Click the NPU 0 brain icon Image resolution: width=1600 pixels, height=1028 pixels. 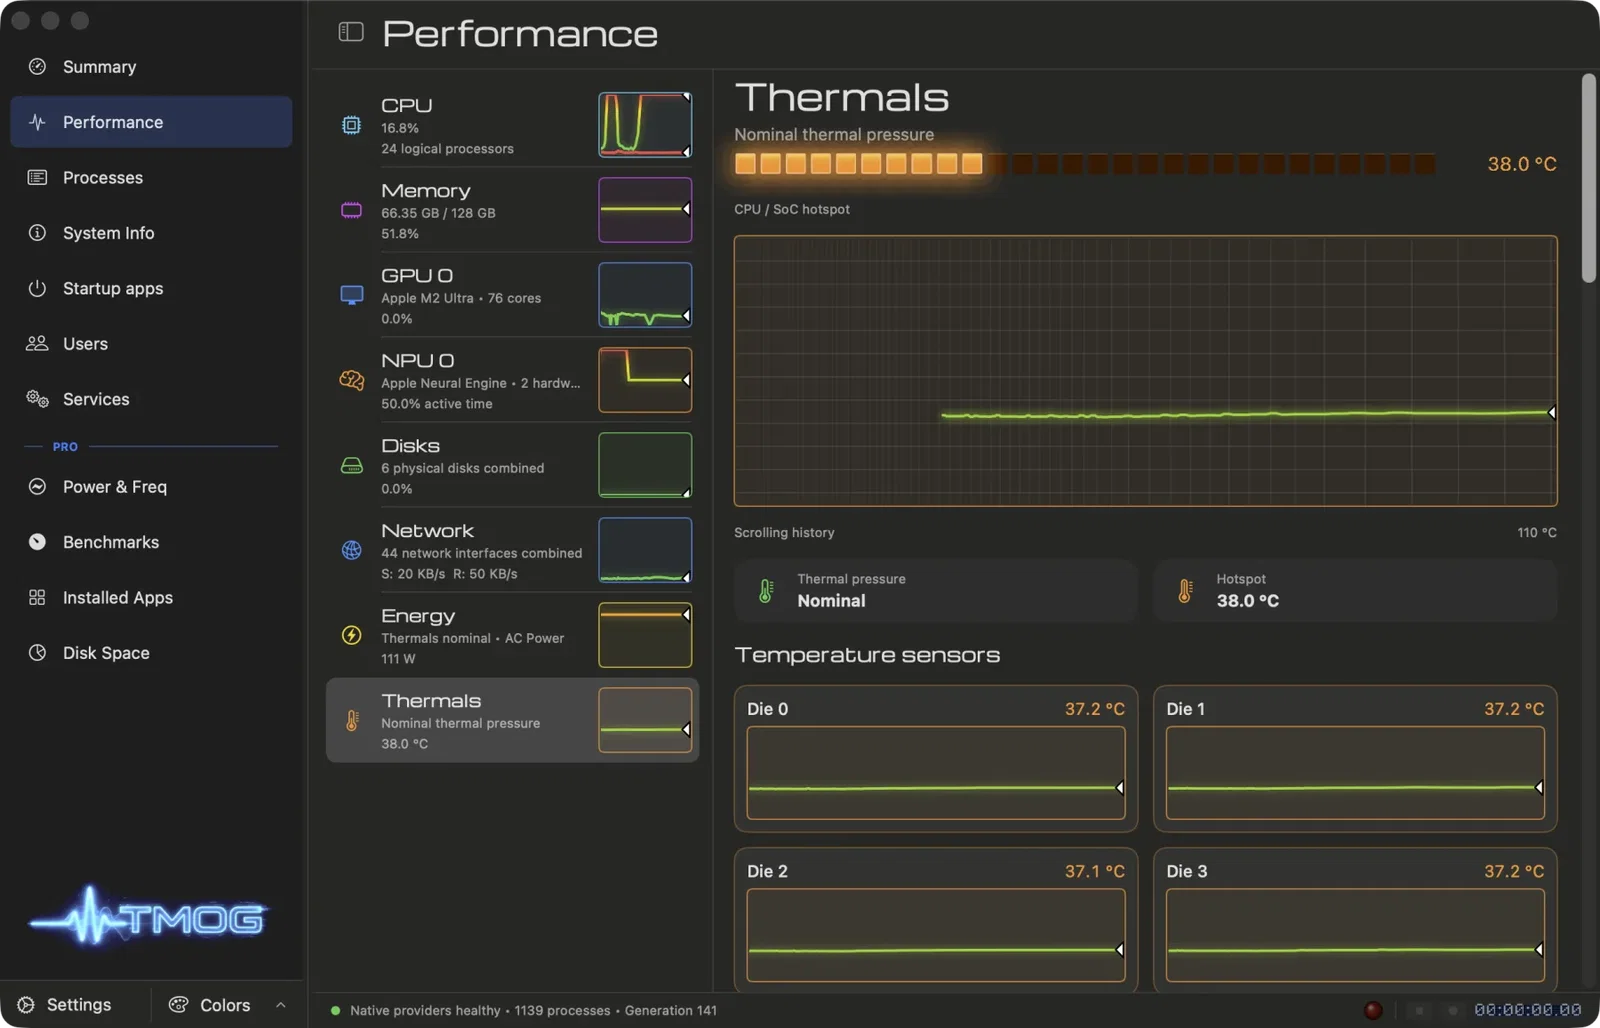click(351, 380)
